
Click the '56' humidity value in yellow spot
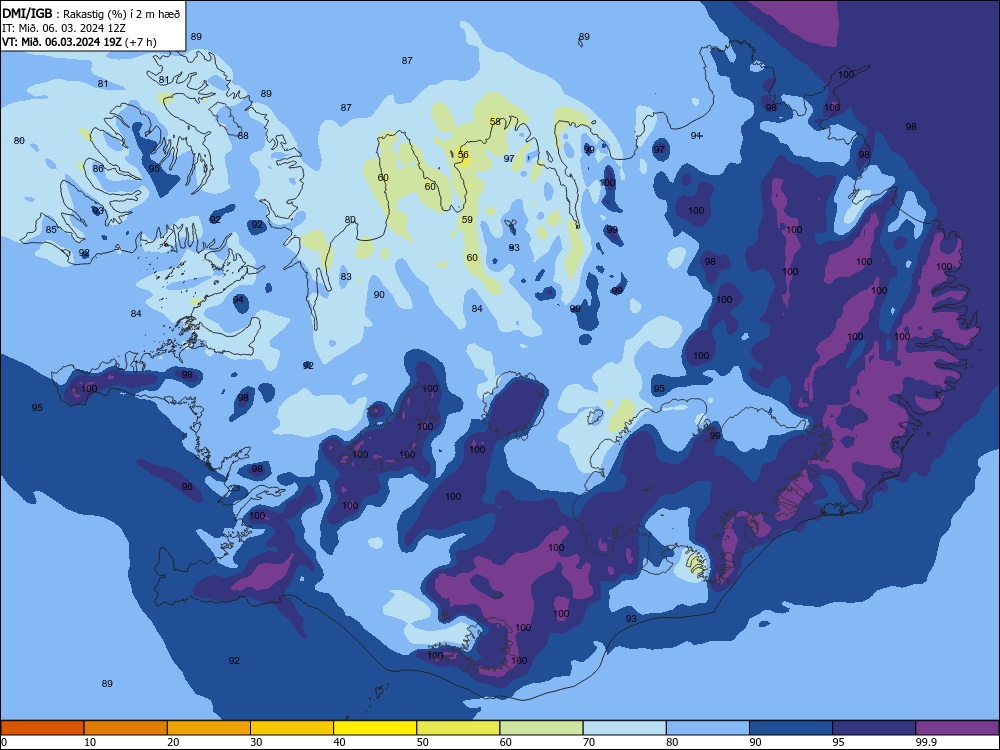[463, 154]
